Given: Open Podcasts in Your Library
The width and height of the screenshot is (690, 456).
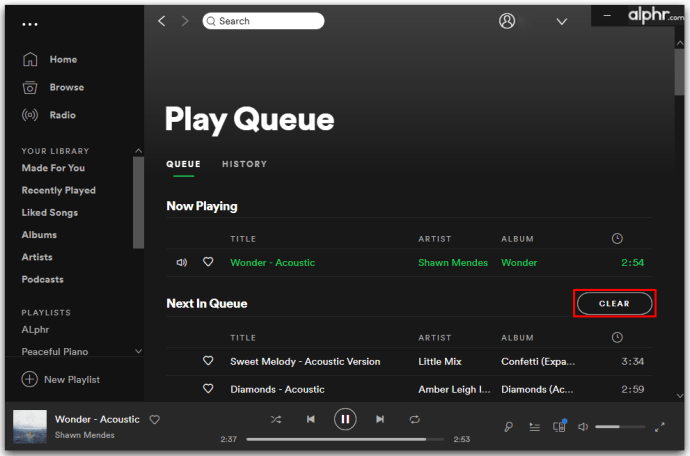Looking at the screenshot, I should (x=42, y=279).
